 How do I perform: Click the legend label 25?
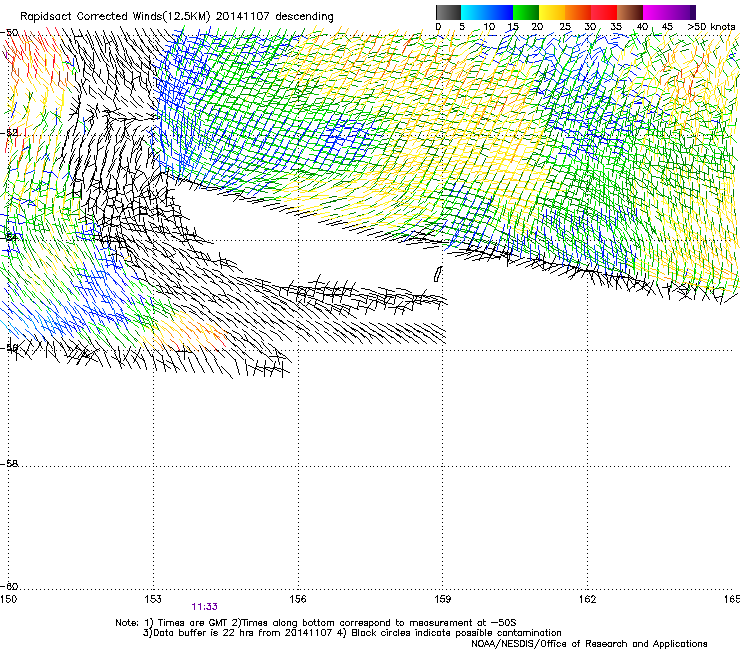(565, 27)
